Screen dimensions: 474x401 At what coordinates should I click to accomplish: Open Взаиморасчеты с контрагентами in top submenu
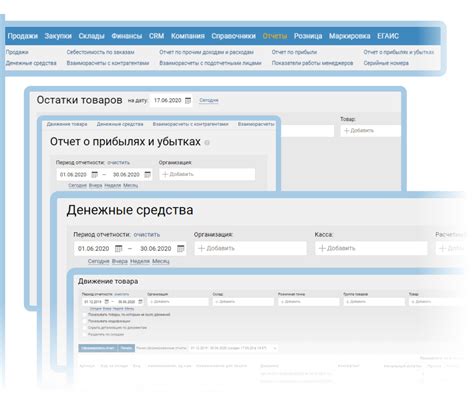coord(108,63)
